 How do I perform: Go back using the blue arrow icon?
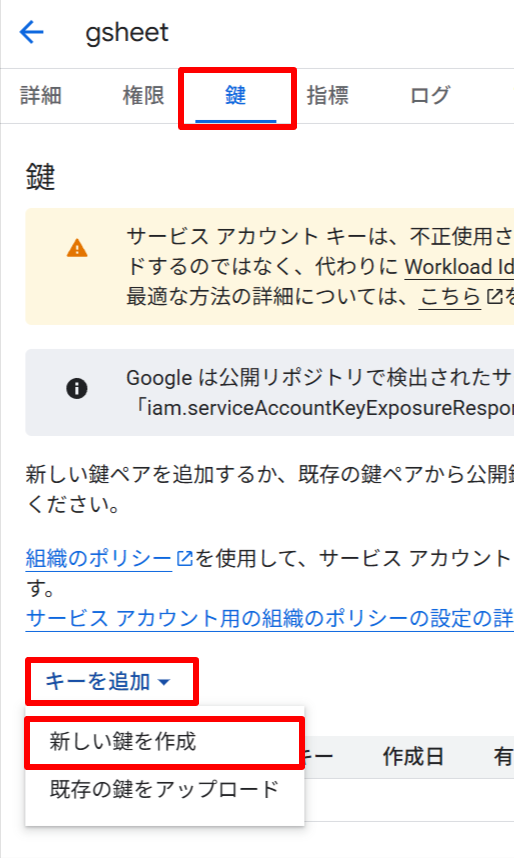pyautogui.click(x=31, y=32)
